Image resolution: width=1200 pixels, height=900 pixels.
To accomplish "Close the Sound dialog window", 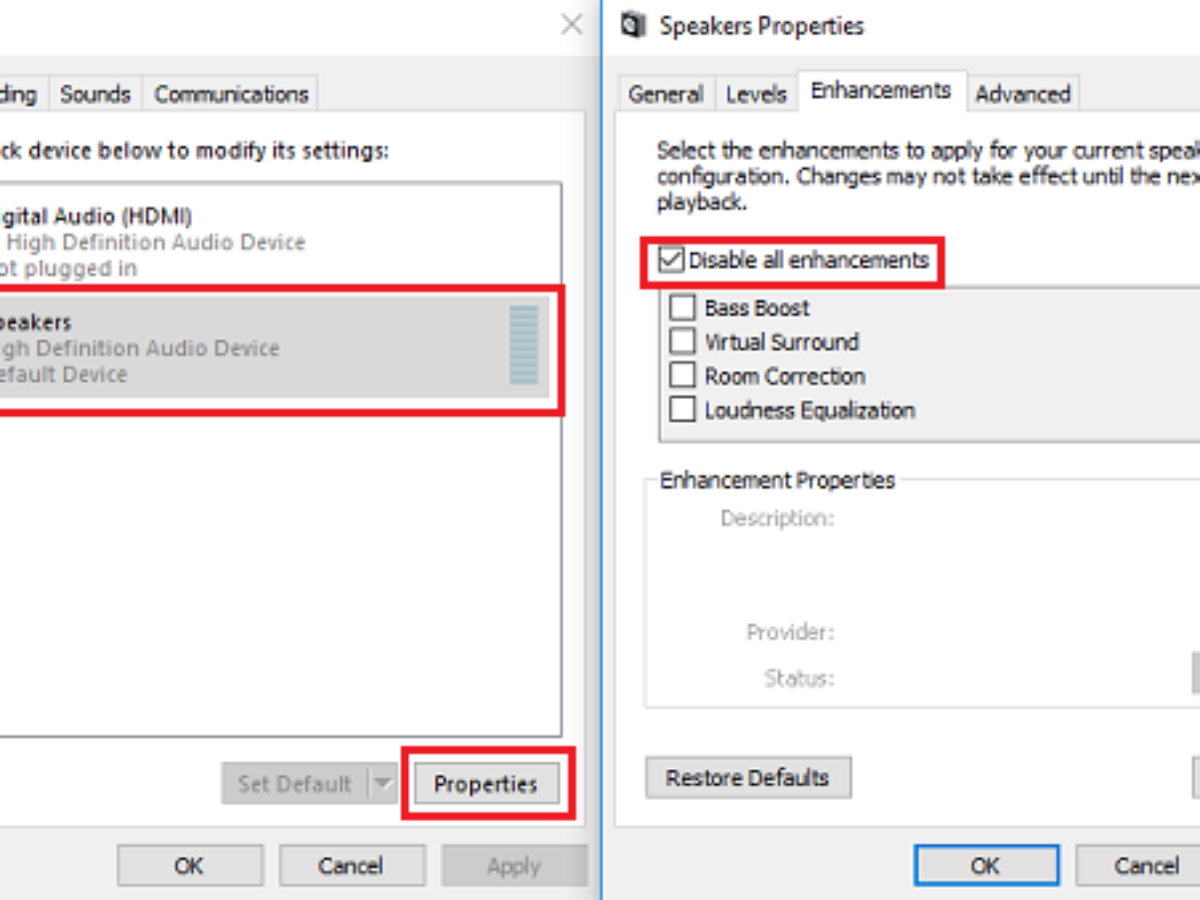I will (x=572, y=25).
